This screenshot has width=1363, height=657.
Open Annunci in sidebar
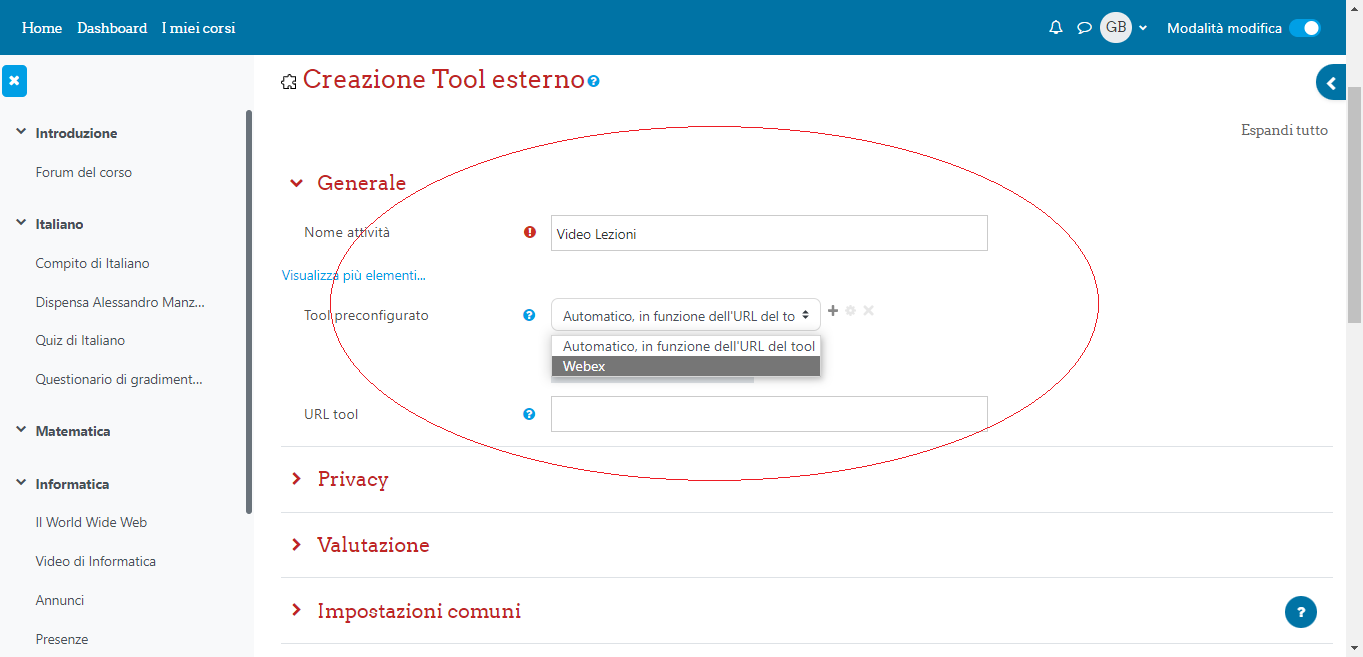60,600
